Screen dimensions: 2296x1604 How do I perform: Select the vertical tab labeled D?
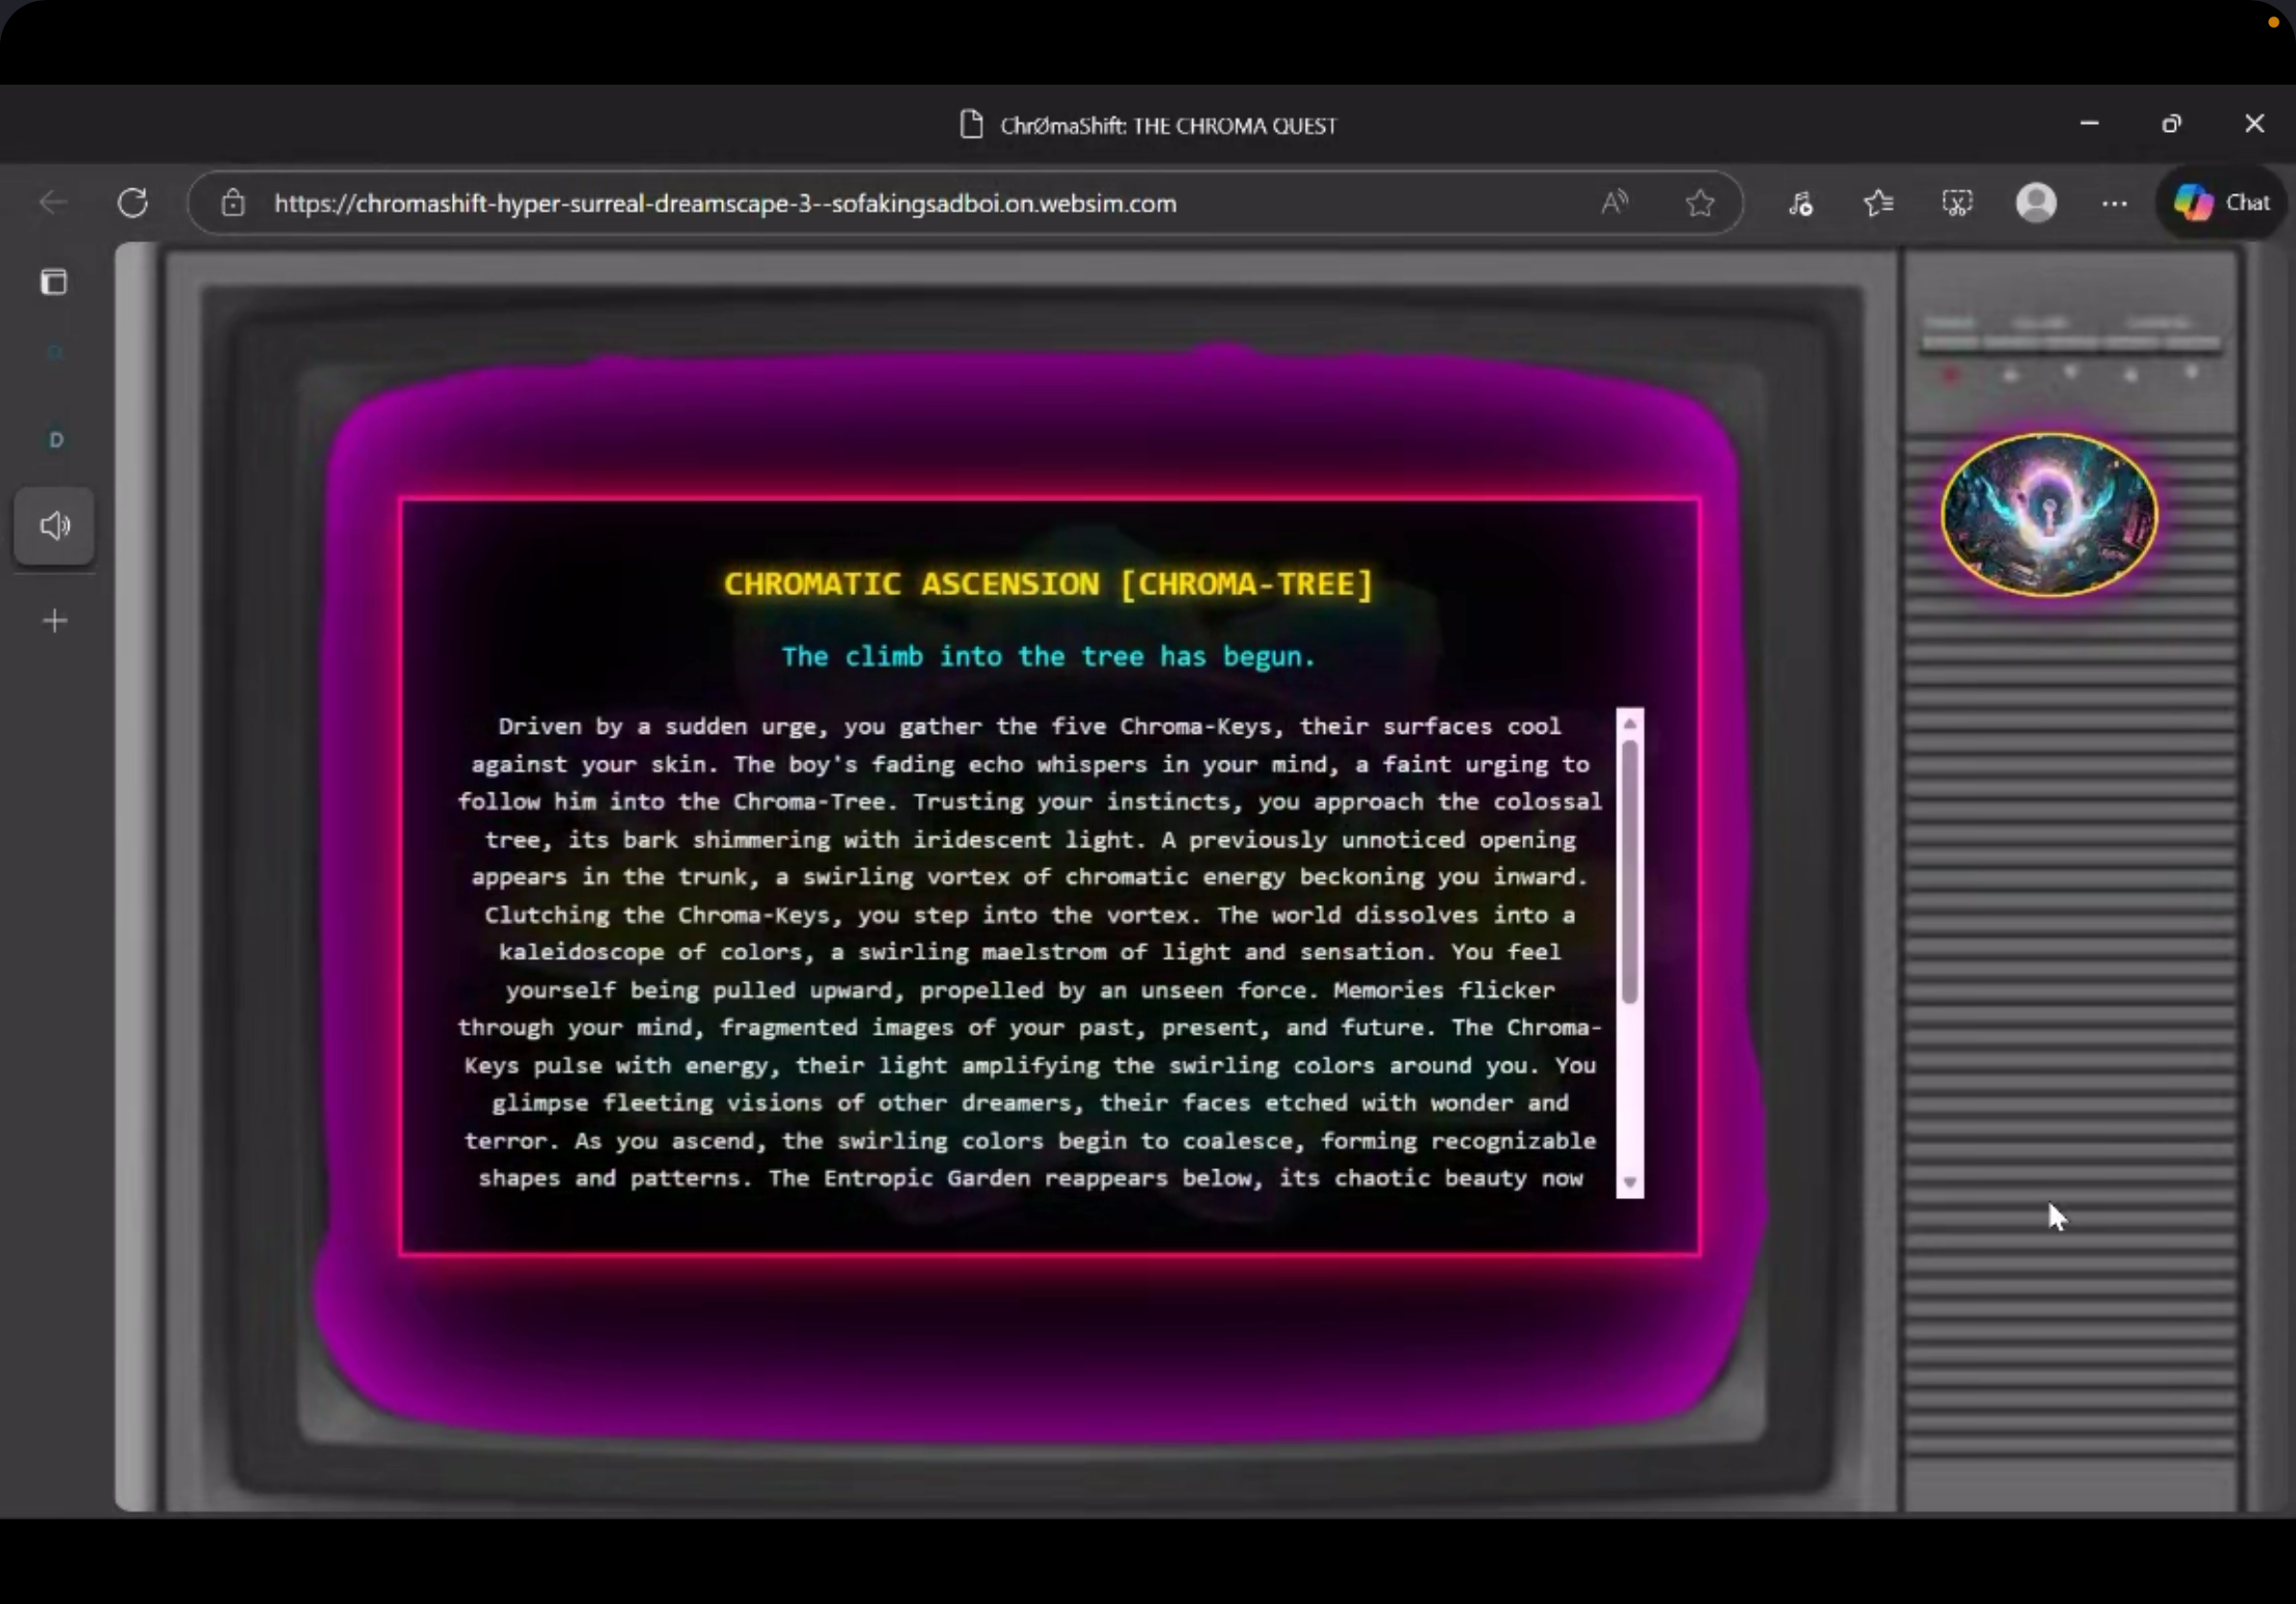(56, 440)
